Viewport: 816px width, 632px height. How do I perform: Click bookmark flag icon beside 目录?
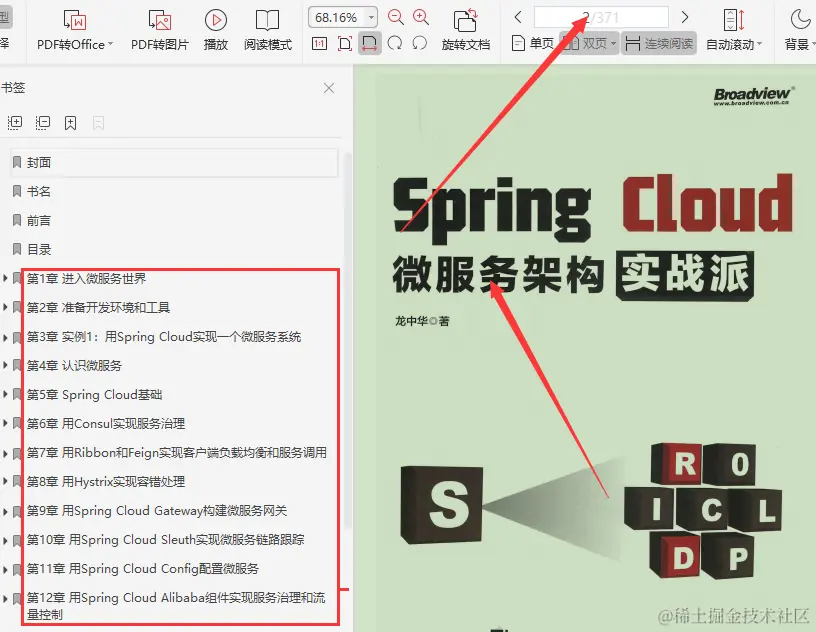tap(17, 249)
